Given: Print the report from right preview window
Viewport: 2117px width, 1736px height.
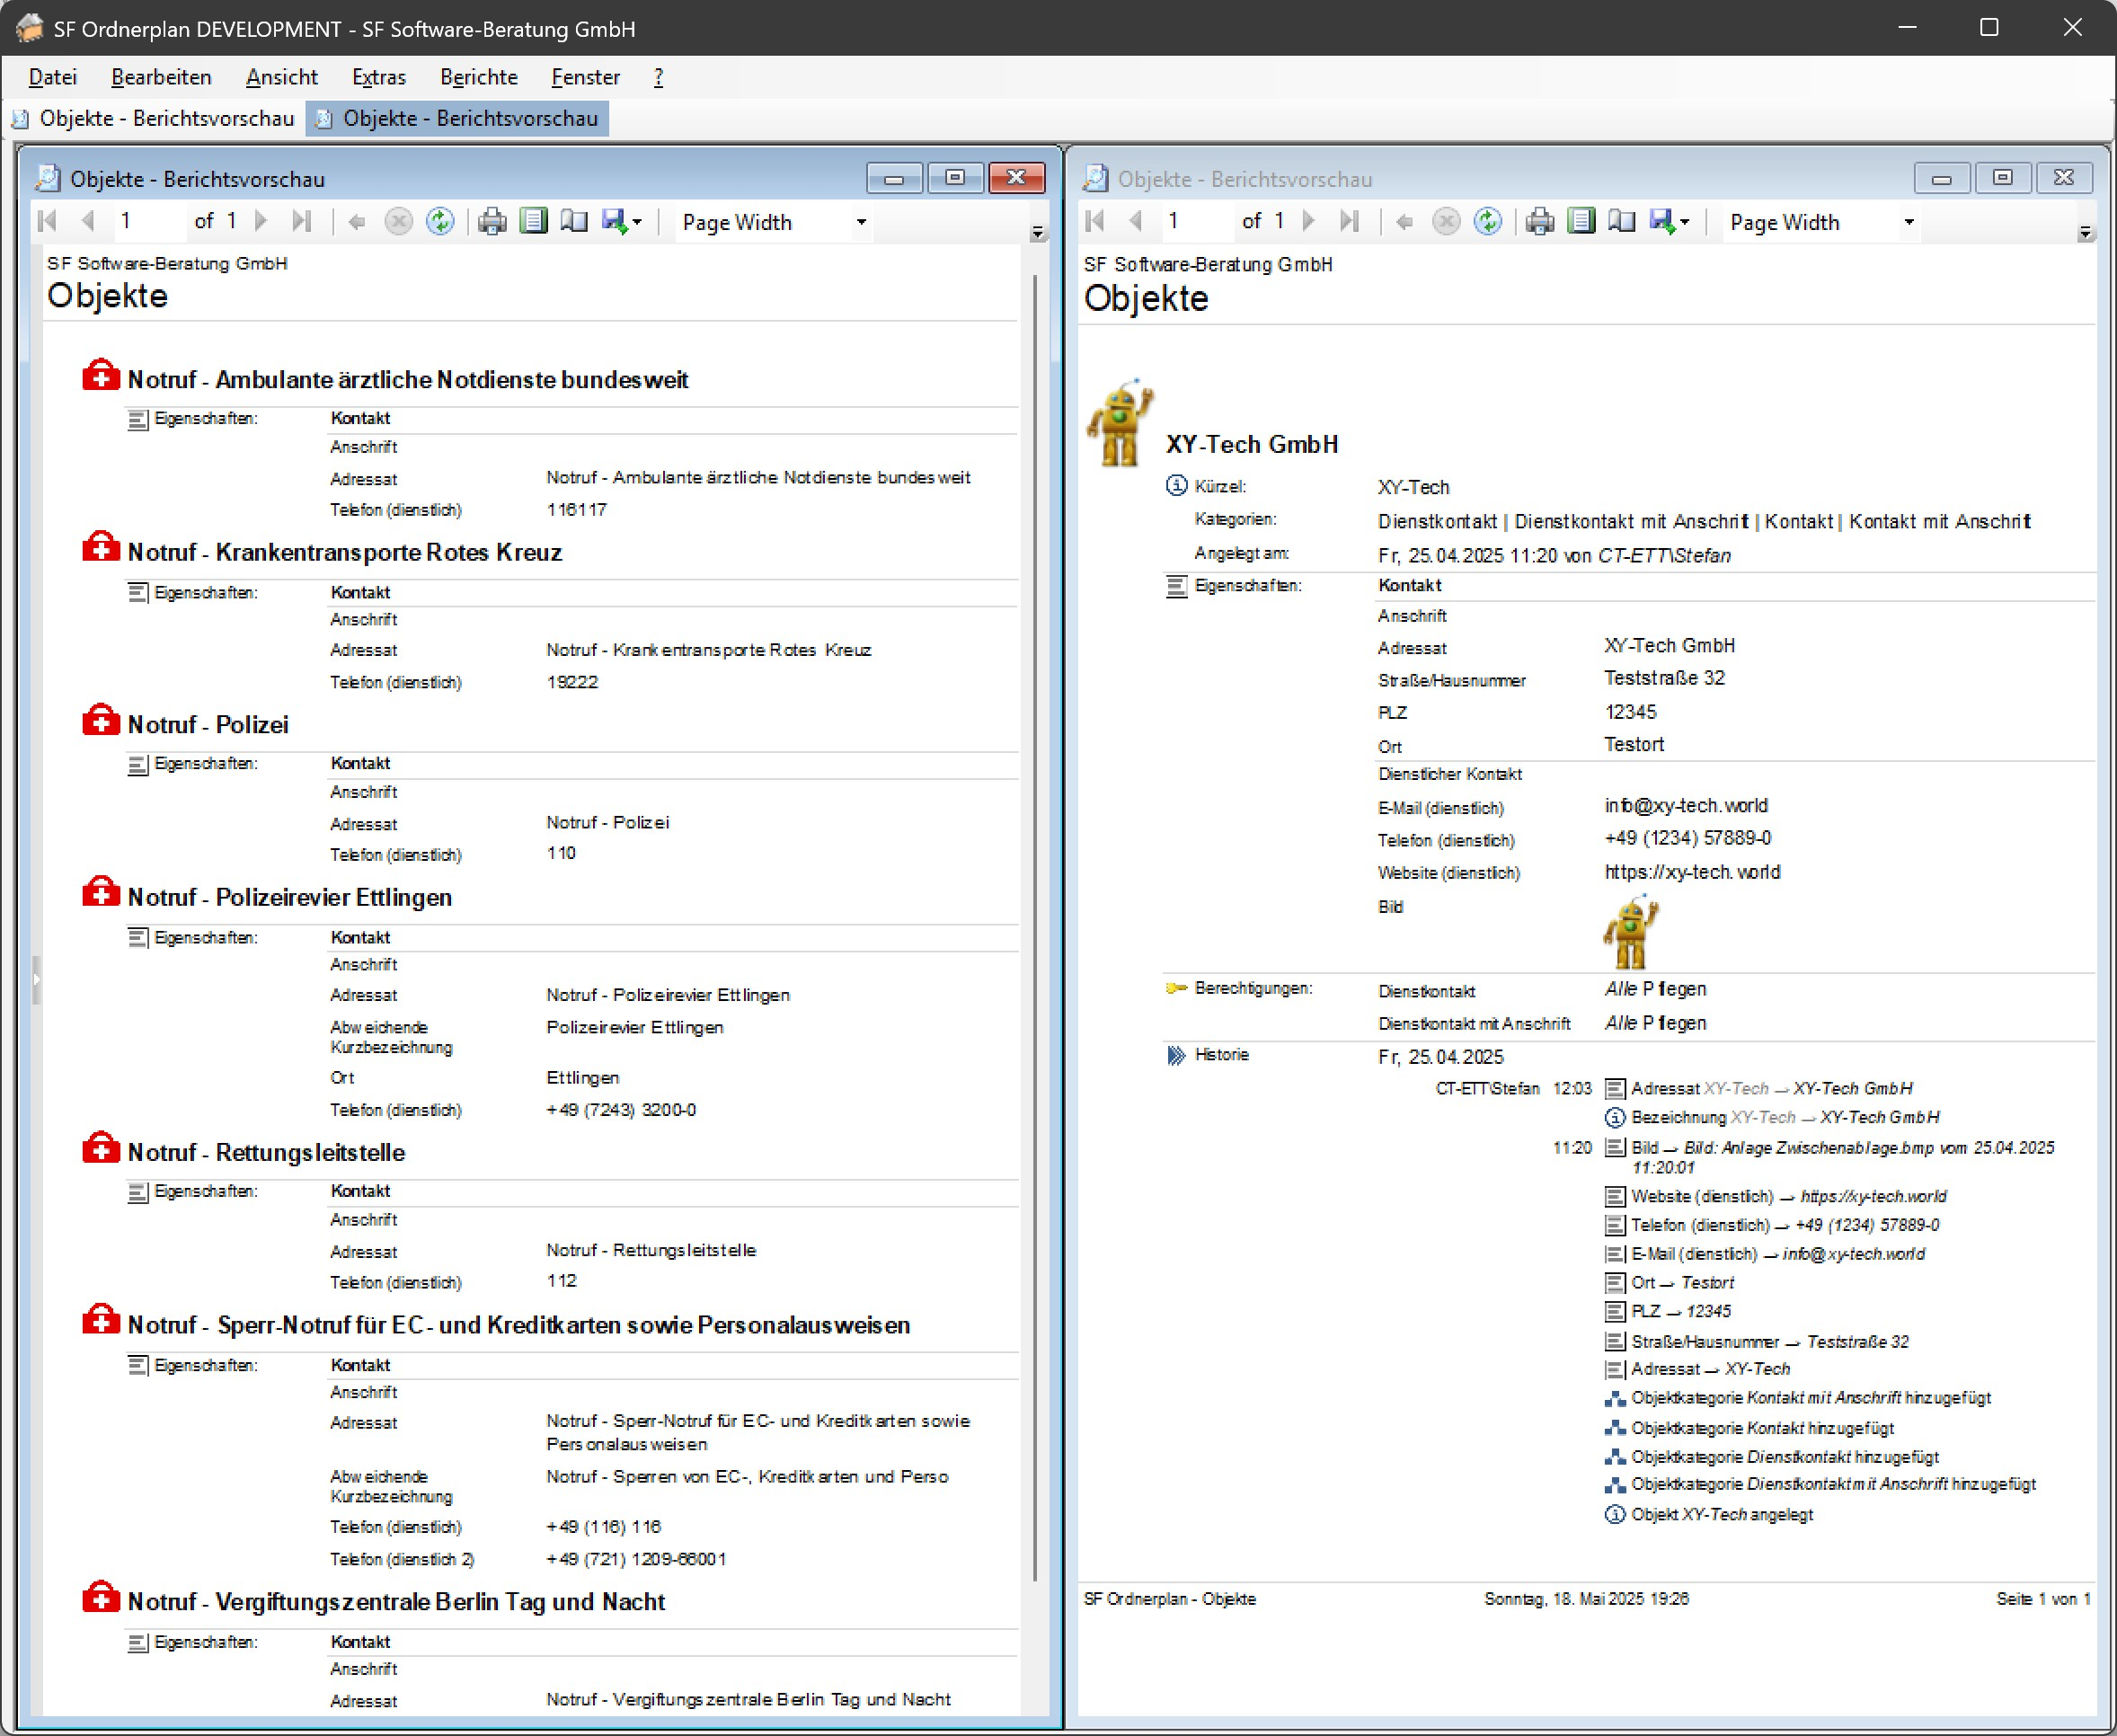Looking at the screenshot, I should coord(1540,221).
